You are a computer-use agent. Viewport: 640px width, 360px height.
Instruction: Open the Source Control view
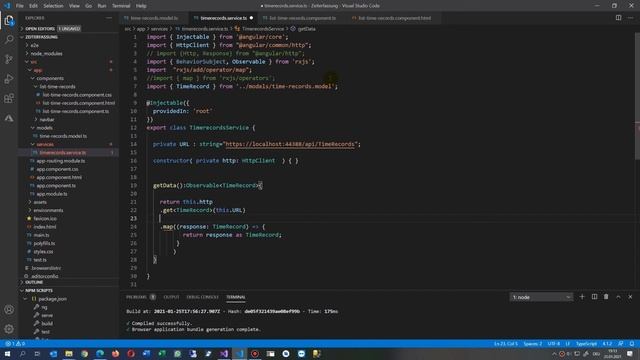9,59
